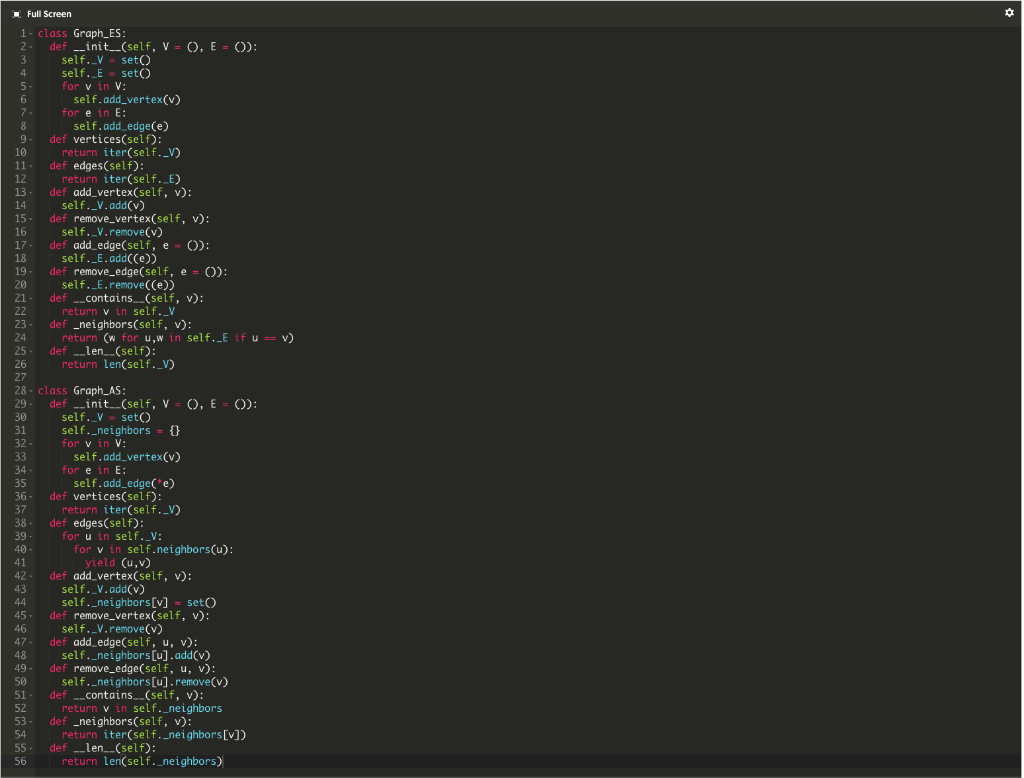This screenshot has width=1024, height=778.
Task: Fold outer loop at line 39
Action: tap(31, 537)
